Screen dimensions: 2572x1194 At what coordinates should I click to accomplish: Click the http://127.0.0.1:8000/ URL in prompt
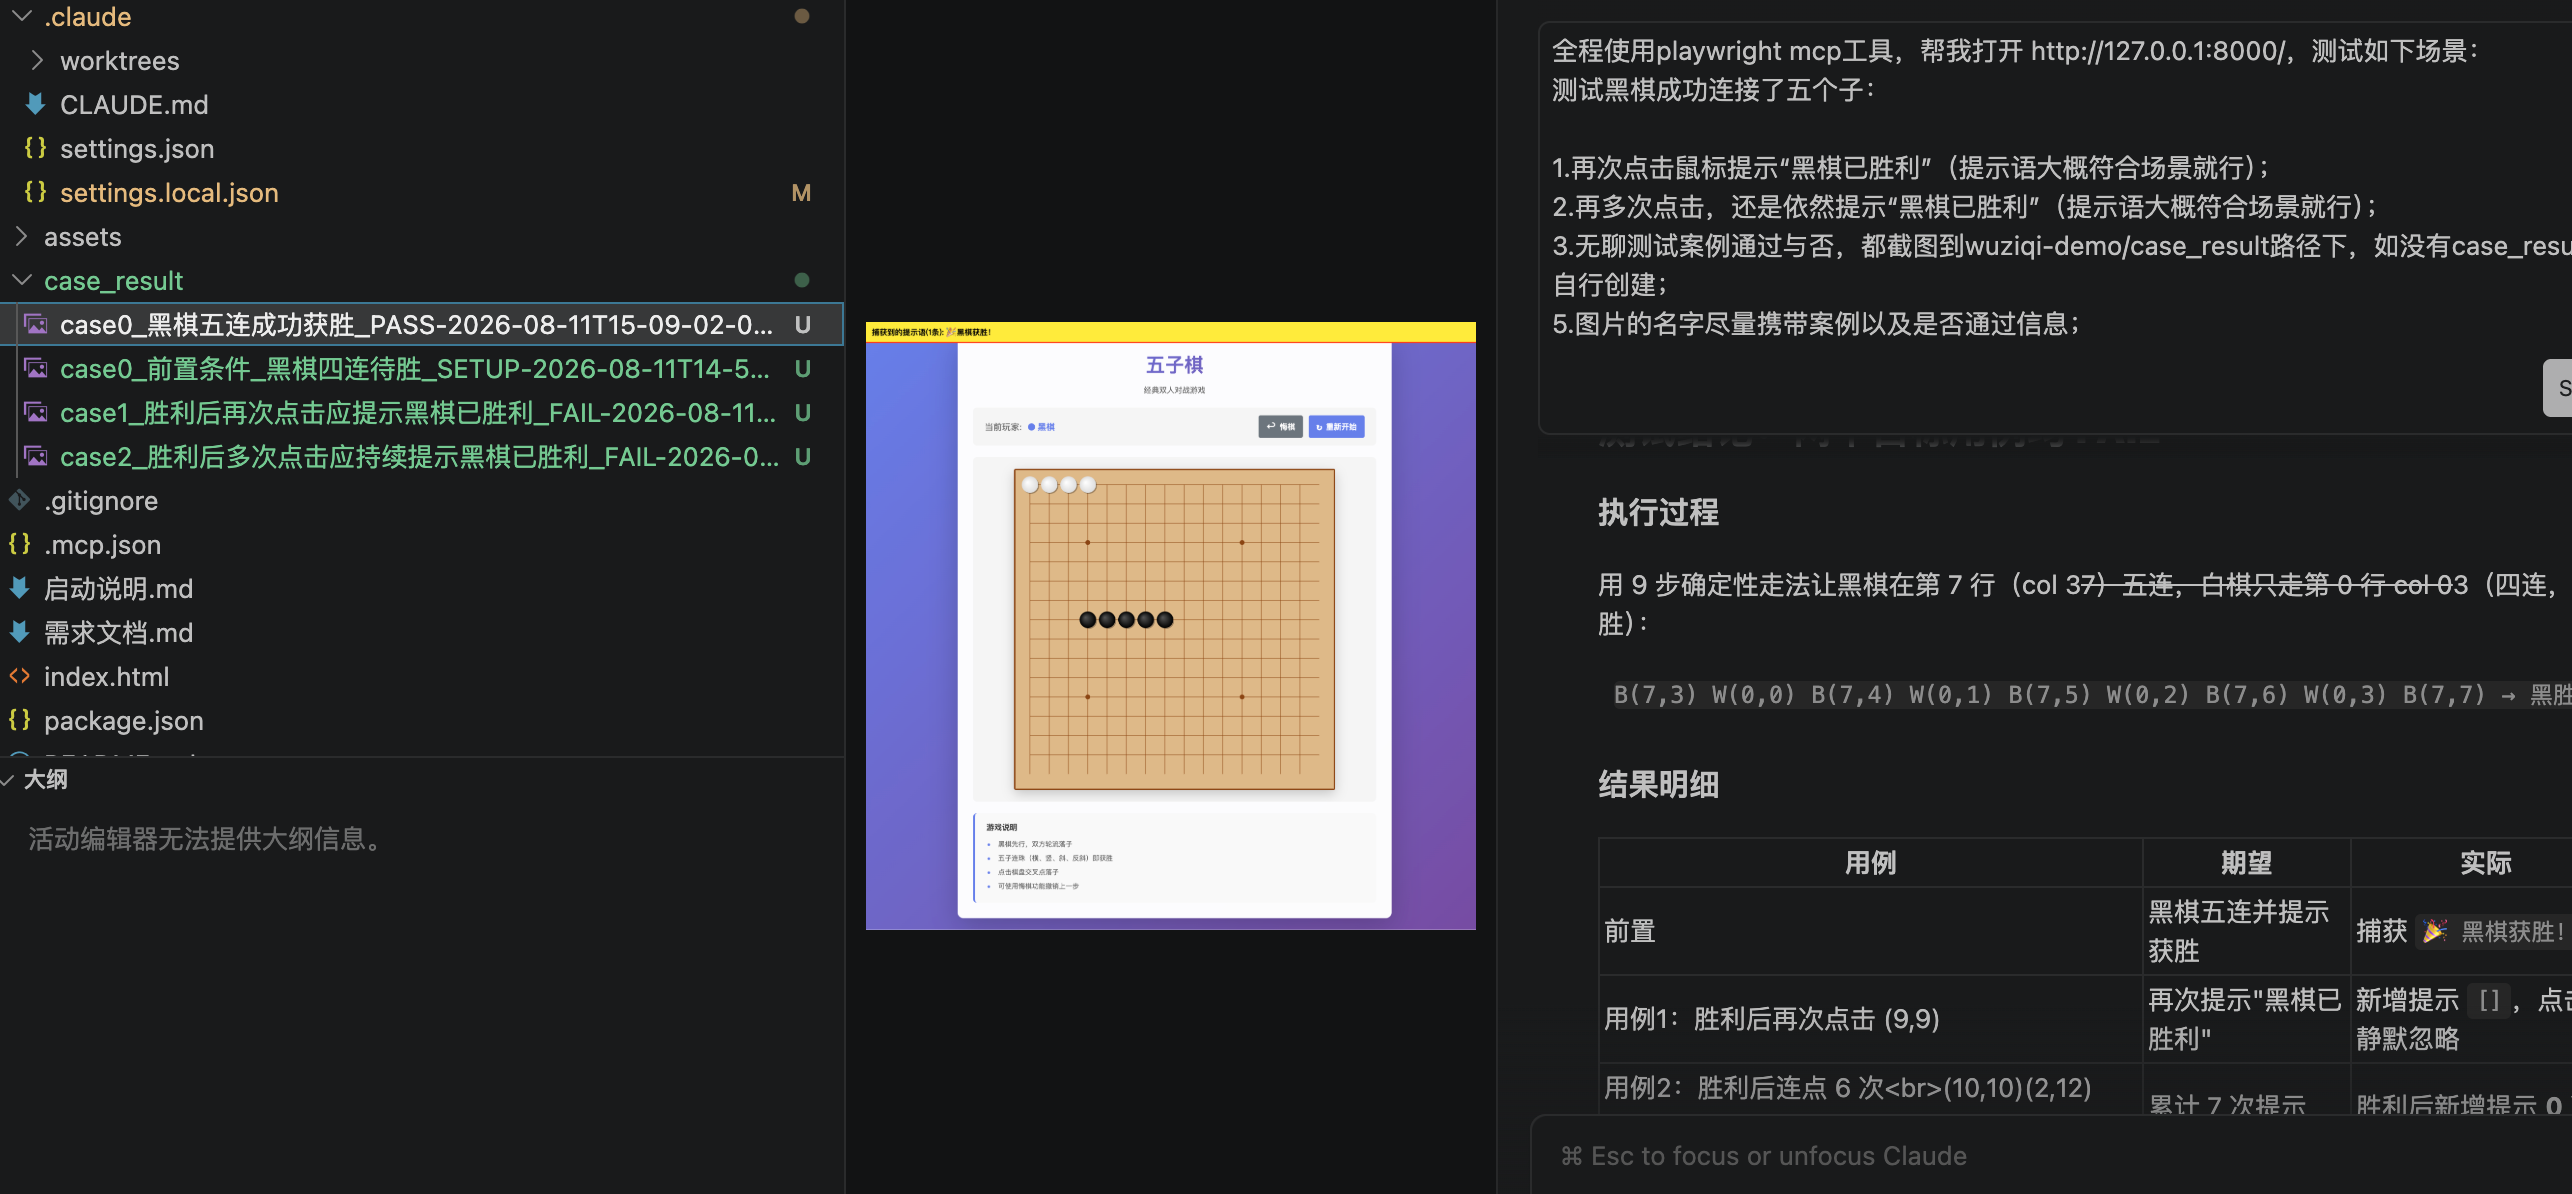(2157, 51)
